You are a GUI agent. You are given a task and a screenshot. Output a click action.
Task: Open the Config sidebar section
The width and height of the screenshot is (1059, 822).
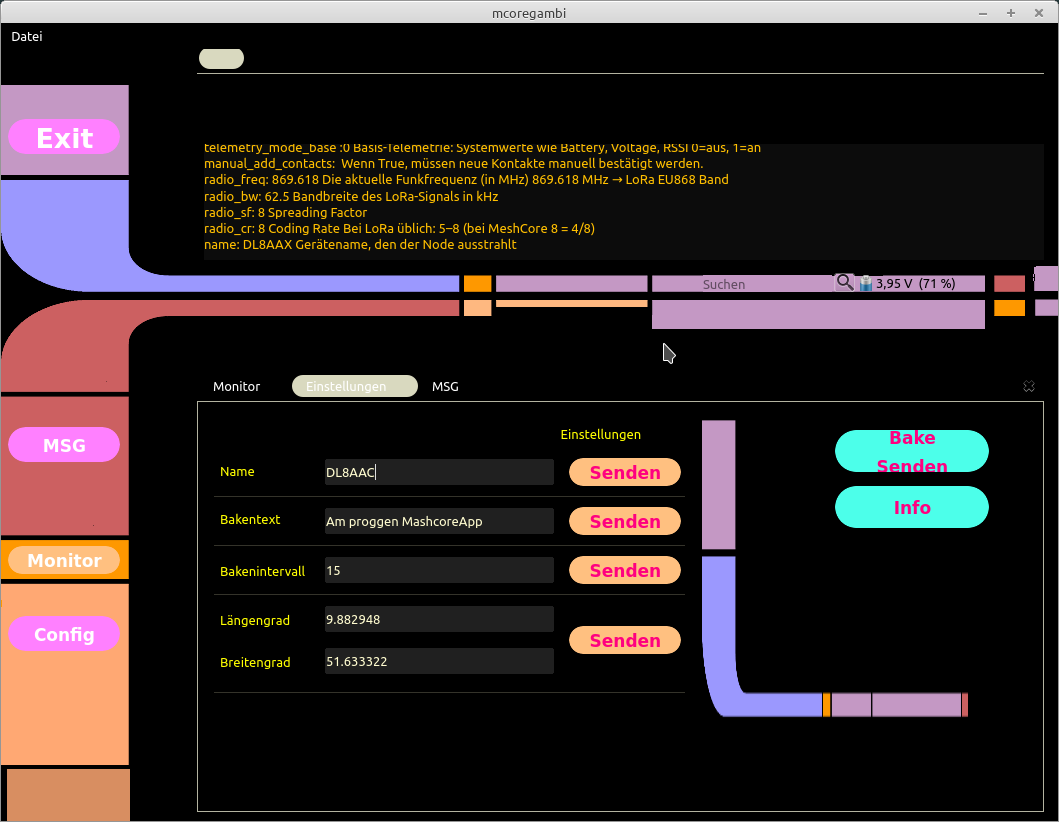pyautogui.click(x=64, y=634)
